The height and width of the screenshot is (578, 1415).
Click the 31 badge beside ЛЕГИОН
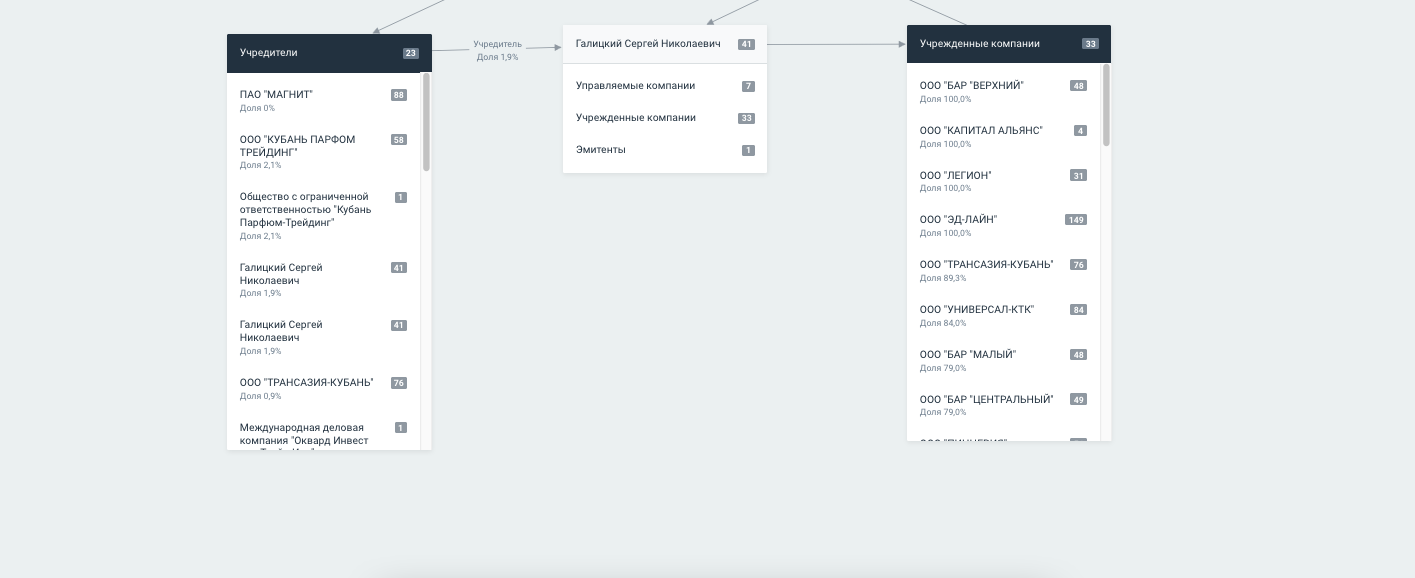coord(1078,176)
